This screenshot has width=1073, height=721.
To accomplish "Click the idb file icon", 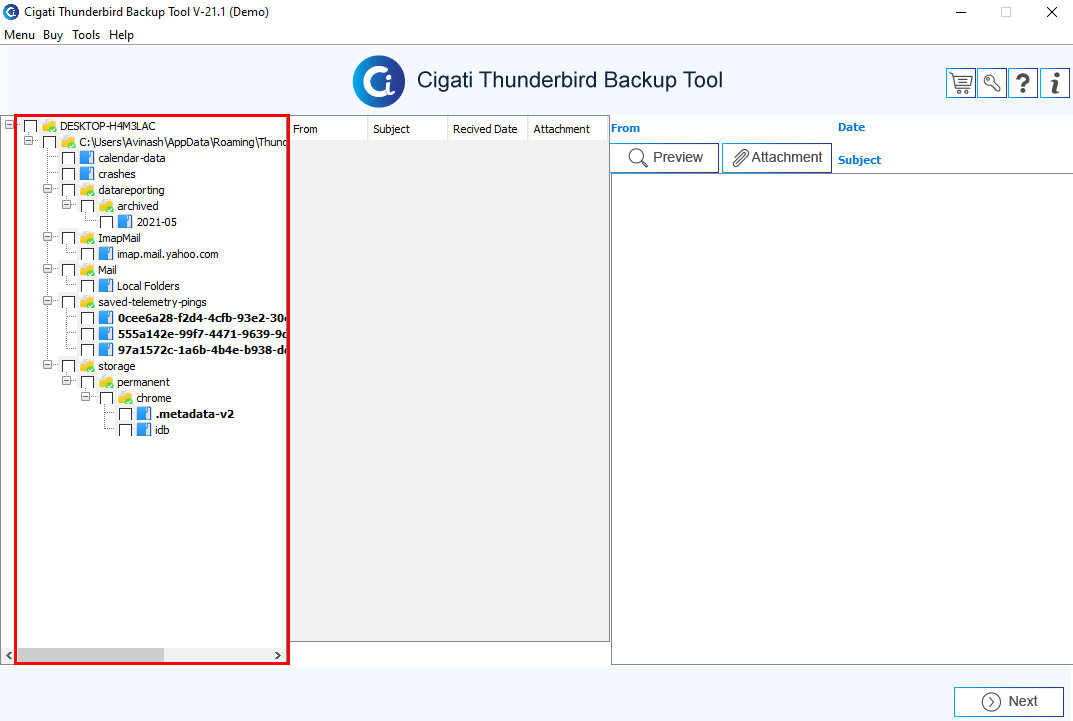I will click(x=144, y=430).
